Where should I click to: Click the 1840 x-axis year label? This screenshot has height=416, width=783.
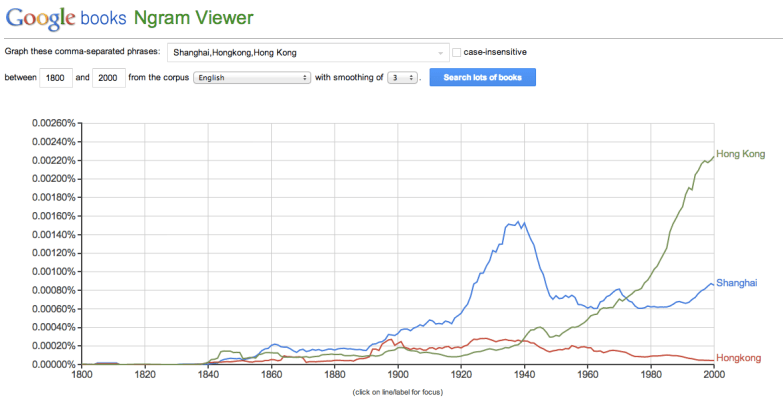[208, 375]
